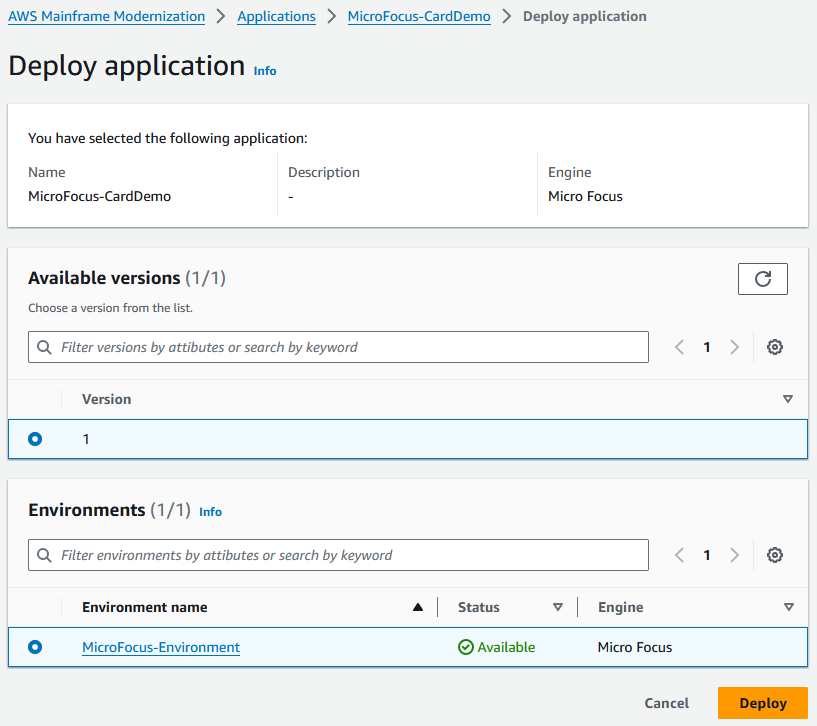Screen dimensions: 817x726
Task: Navigate to Applications via breadcrumb
Action: tap(276, 16)
